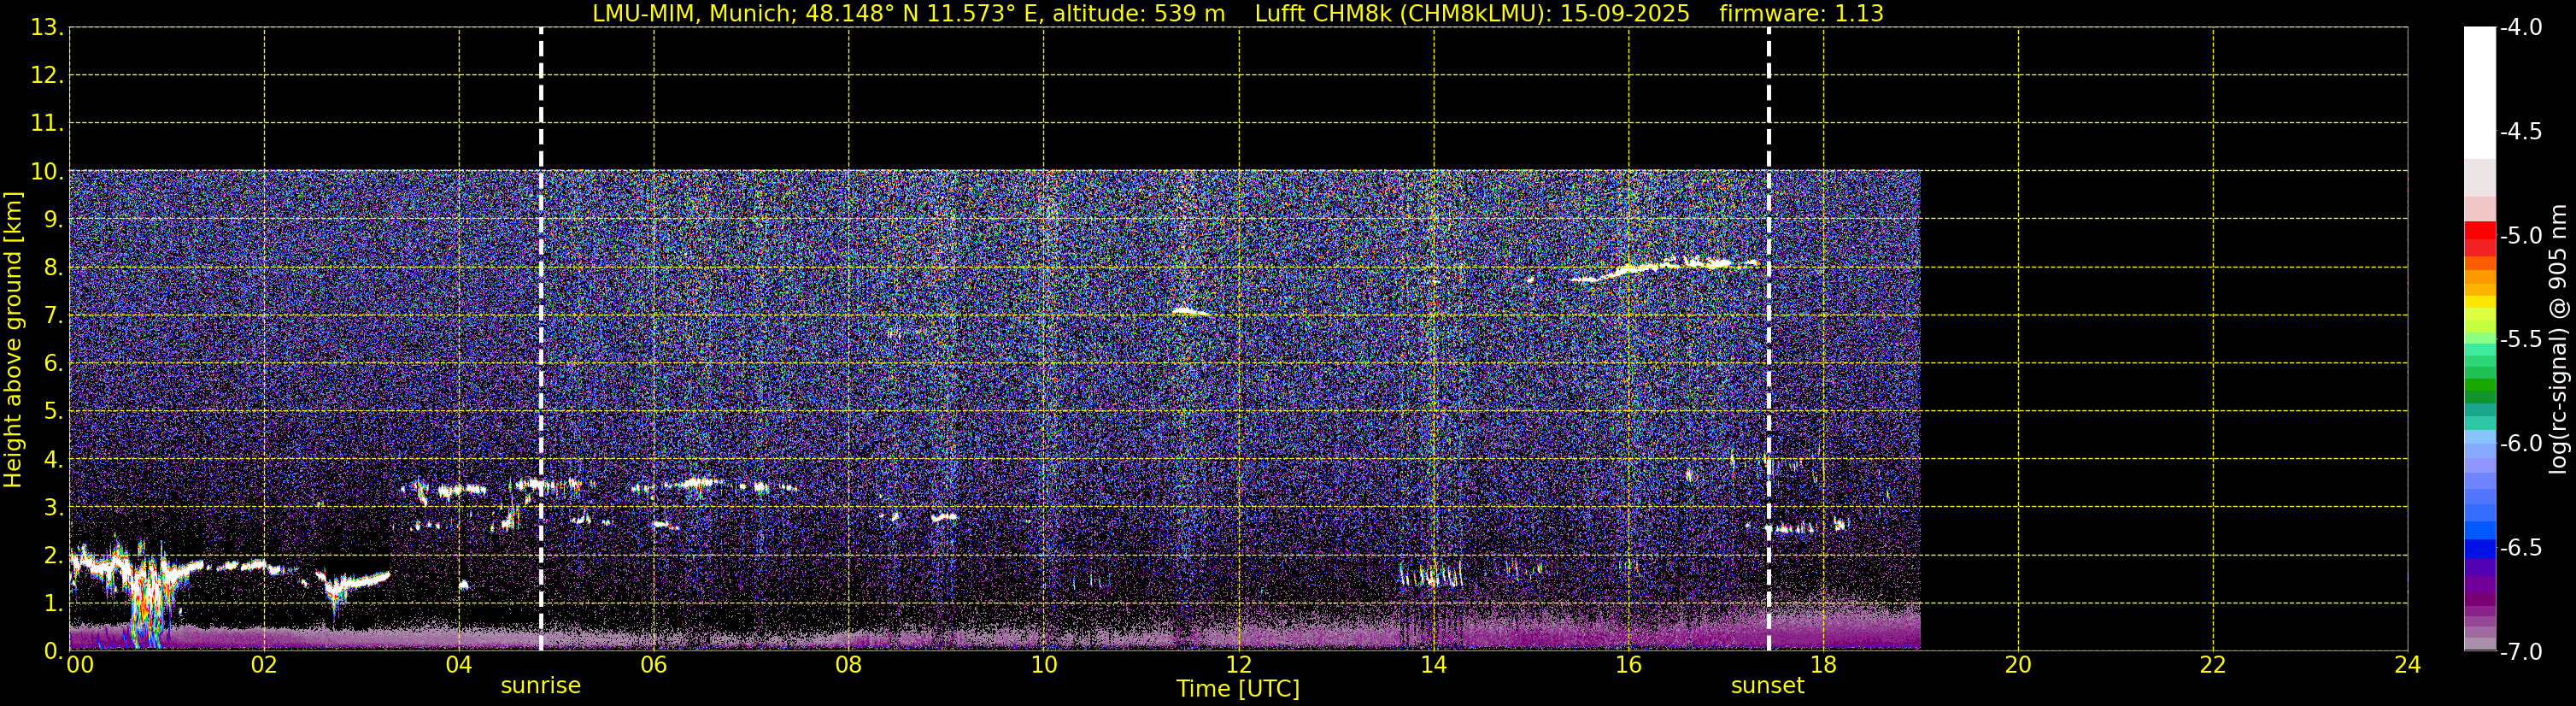The image size is (2576, 706).
Task: Click the '24' tick on the time axis
Action: [x=2408, y=665]
